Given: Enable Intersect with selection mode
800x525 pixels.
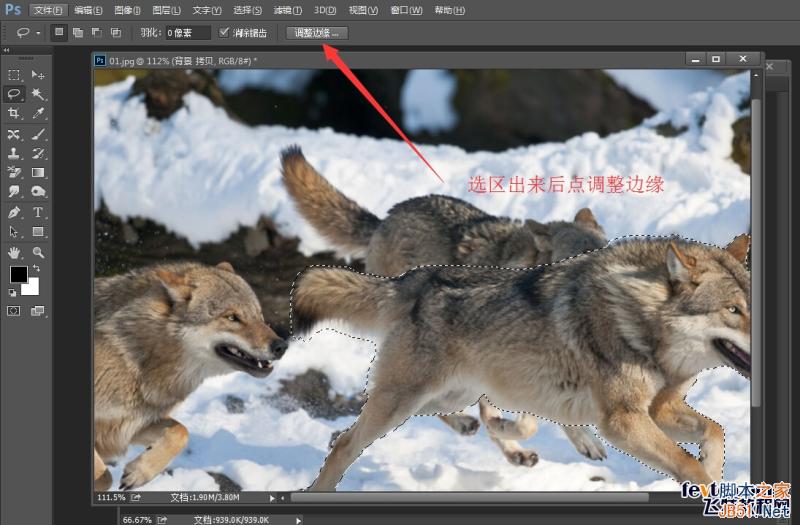Looking at the screenshot, I should click(116, 32).
